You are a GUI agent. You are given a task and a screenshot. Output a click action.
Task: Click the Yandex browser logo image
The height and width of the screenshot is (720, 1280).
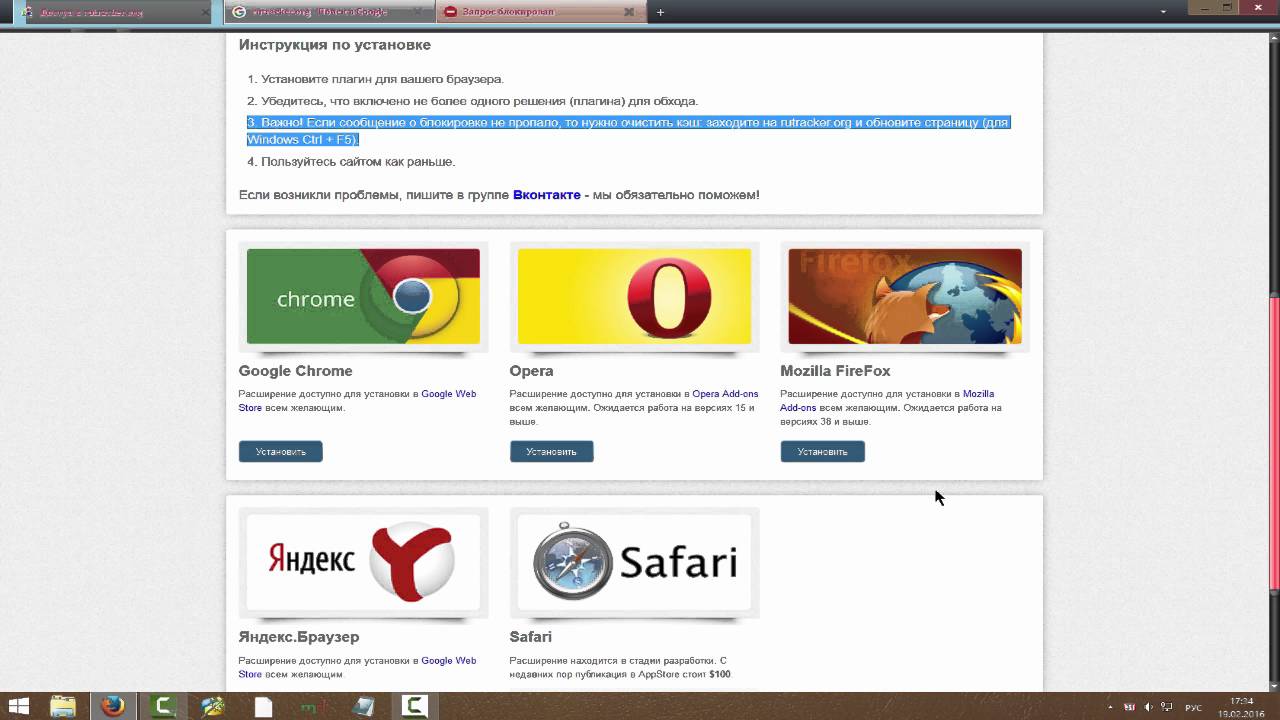click(x=363, y=562)
